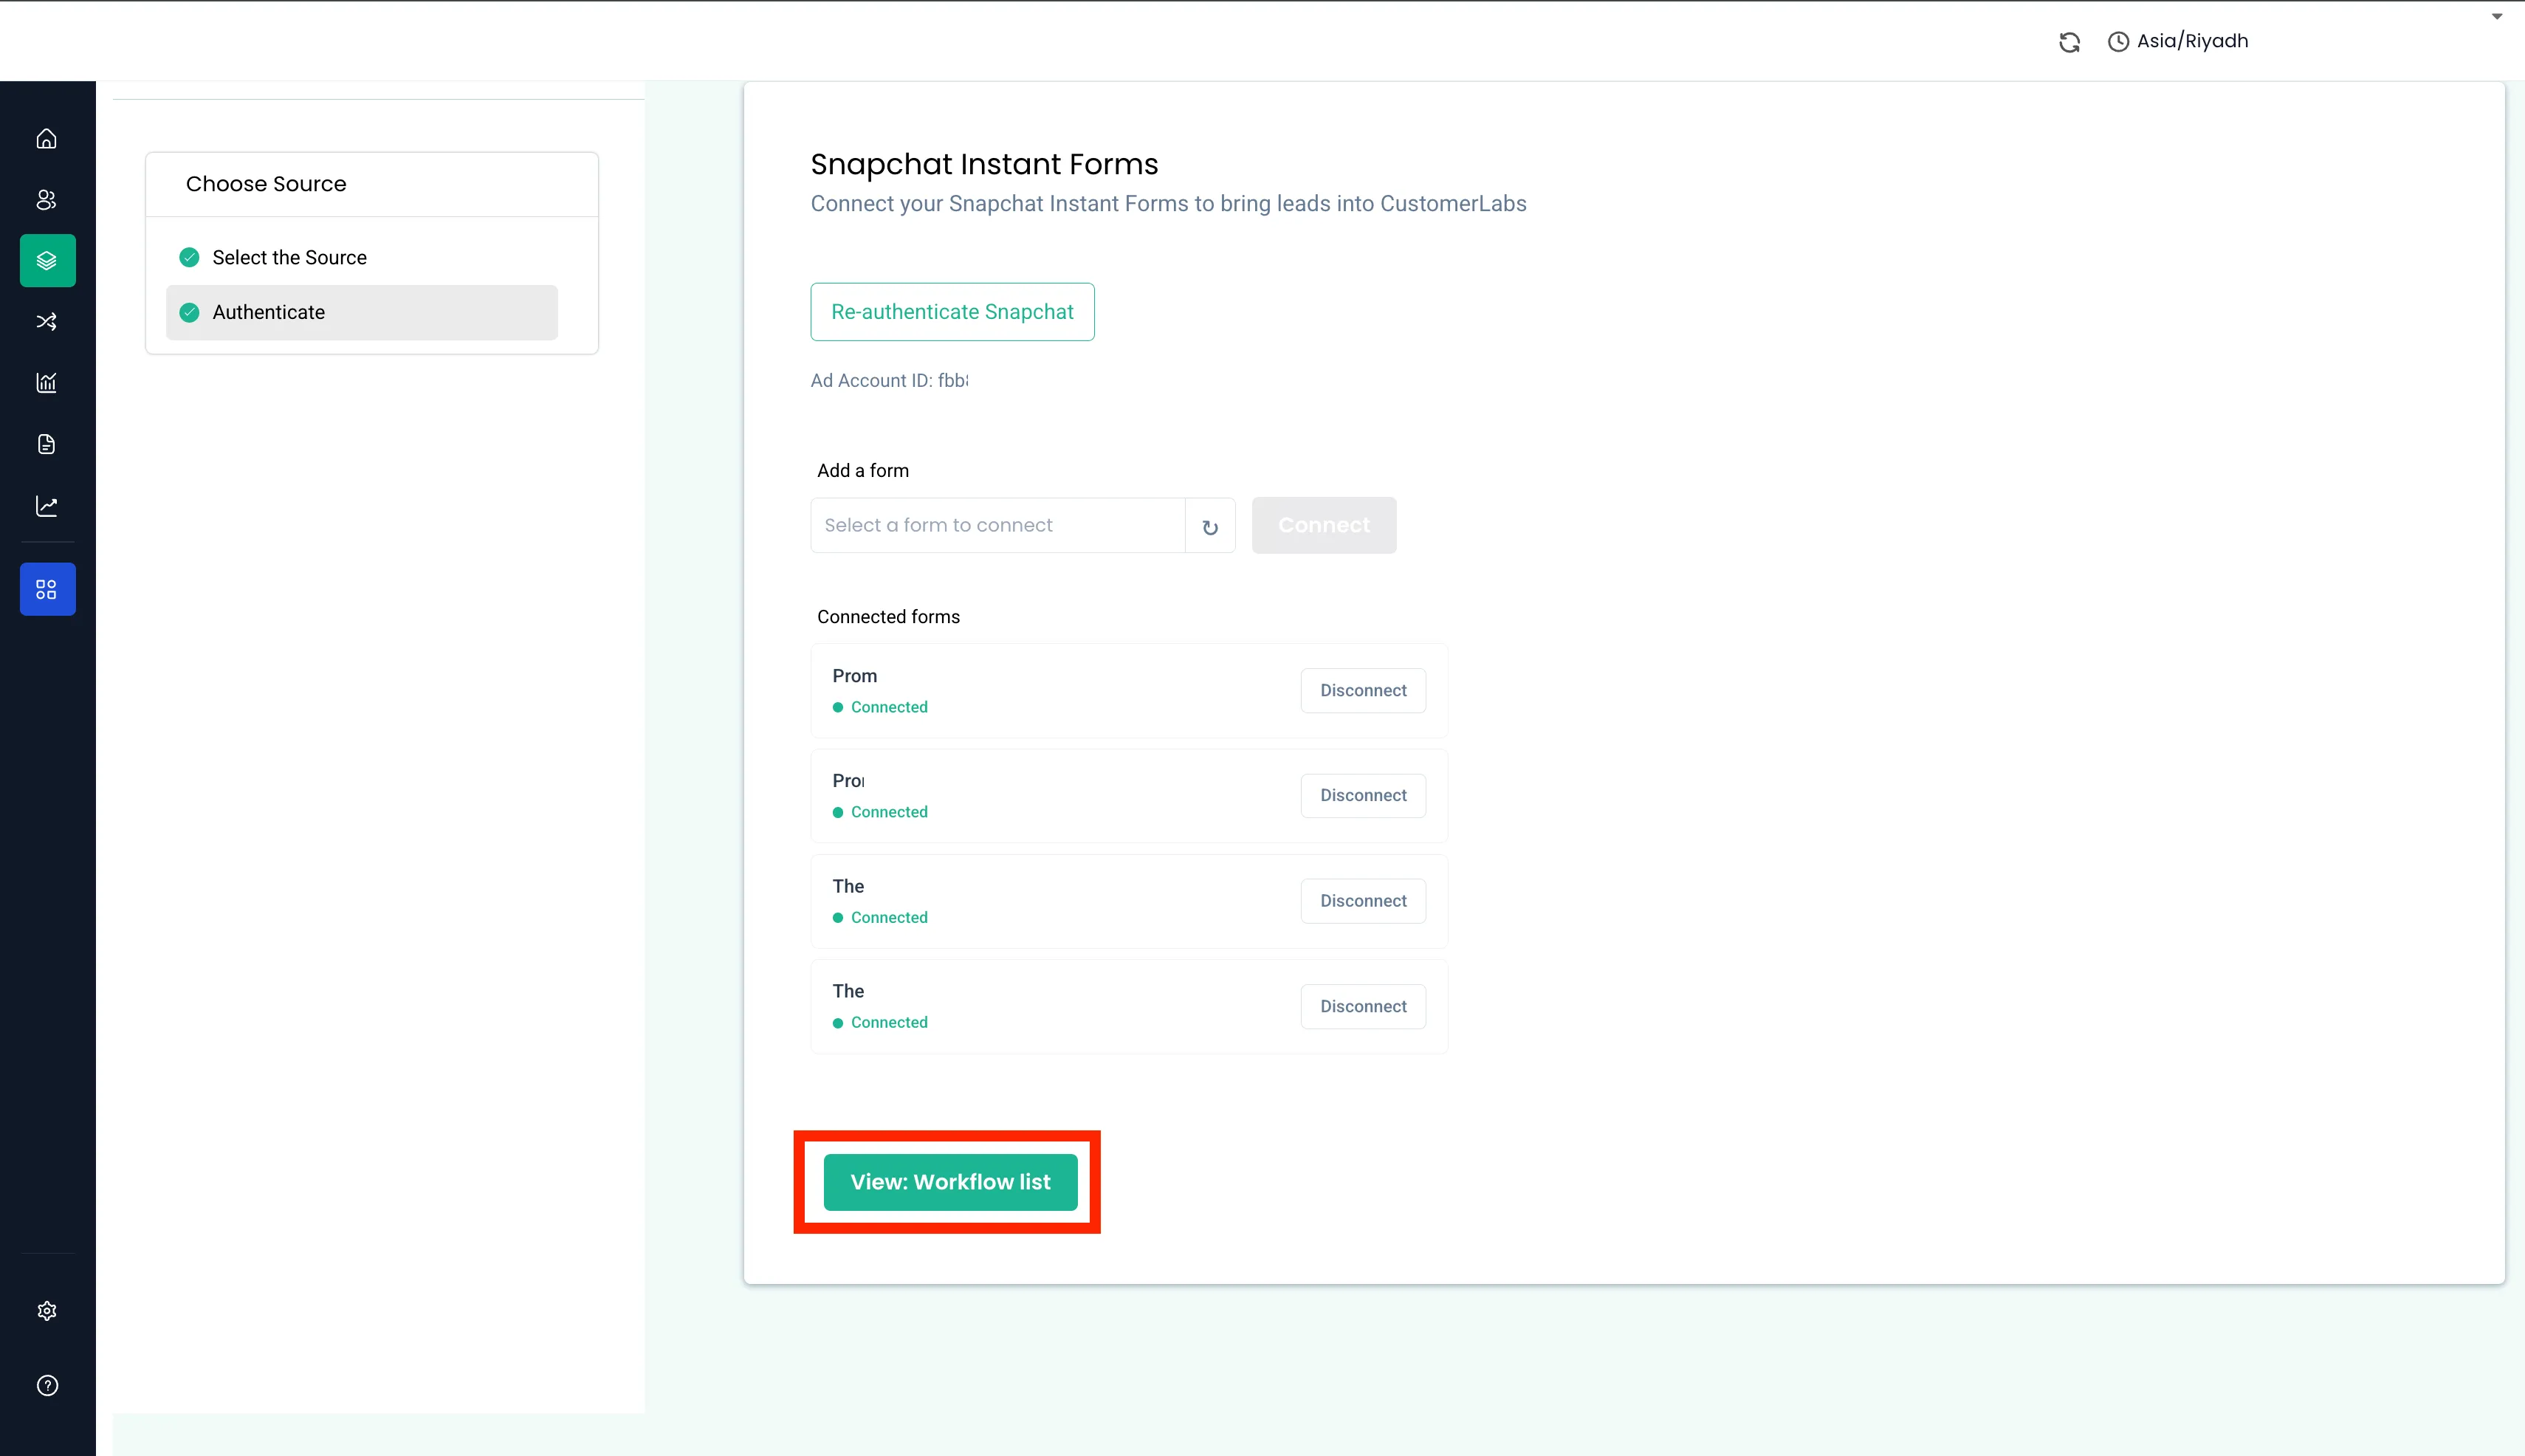Expand the top-right caret dropdown

tap(2497, 16)
